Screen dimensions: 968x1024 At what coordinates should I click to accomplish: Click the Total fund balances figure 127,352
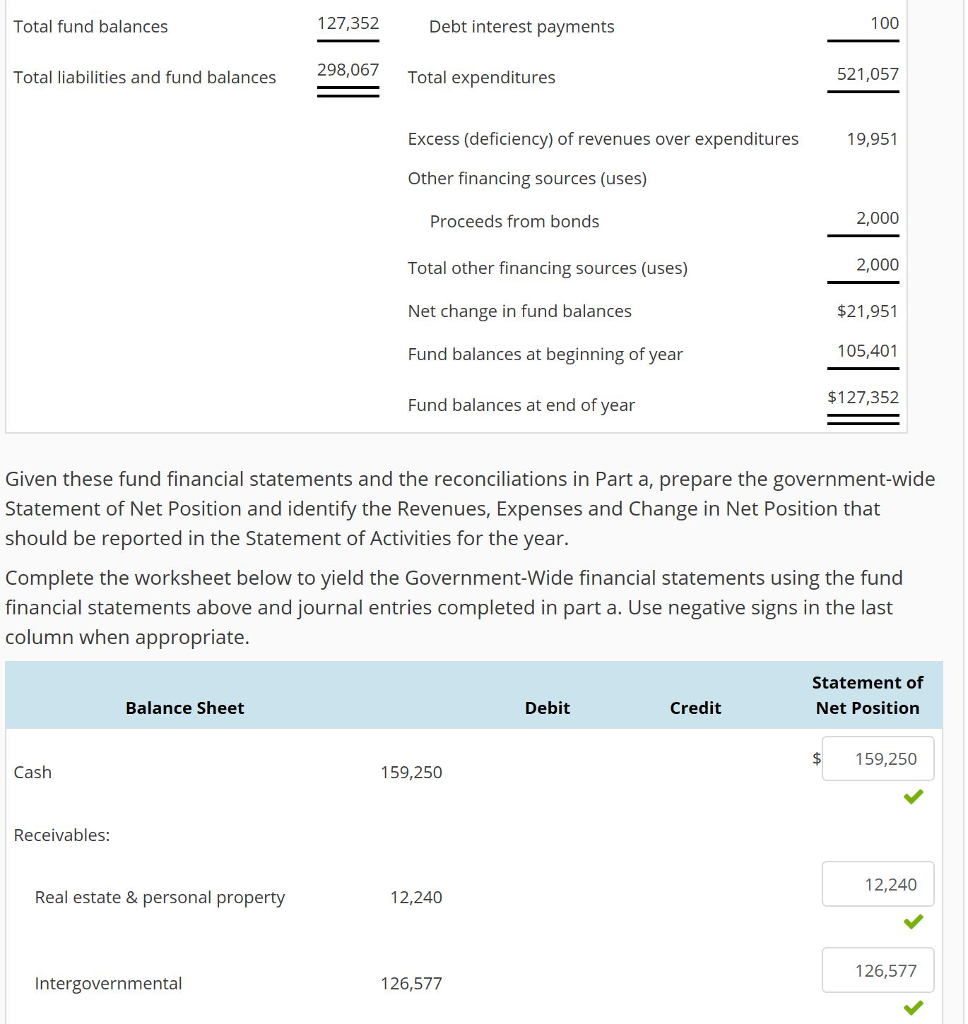tap(348, 23)
